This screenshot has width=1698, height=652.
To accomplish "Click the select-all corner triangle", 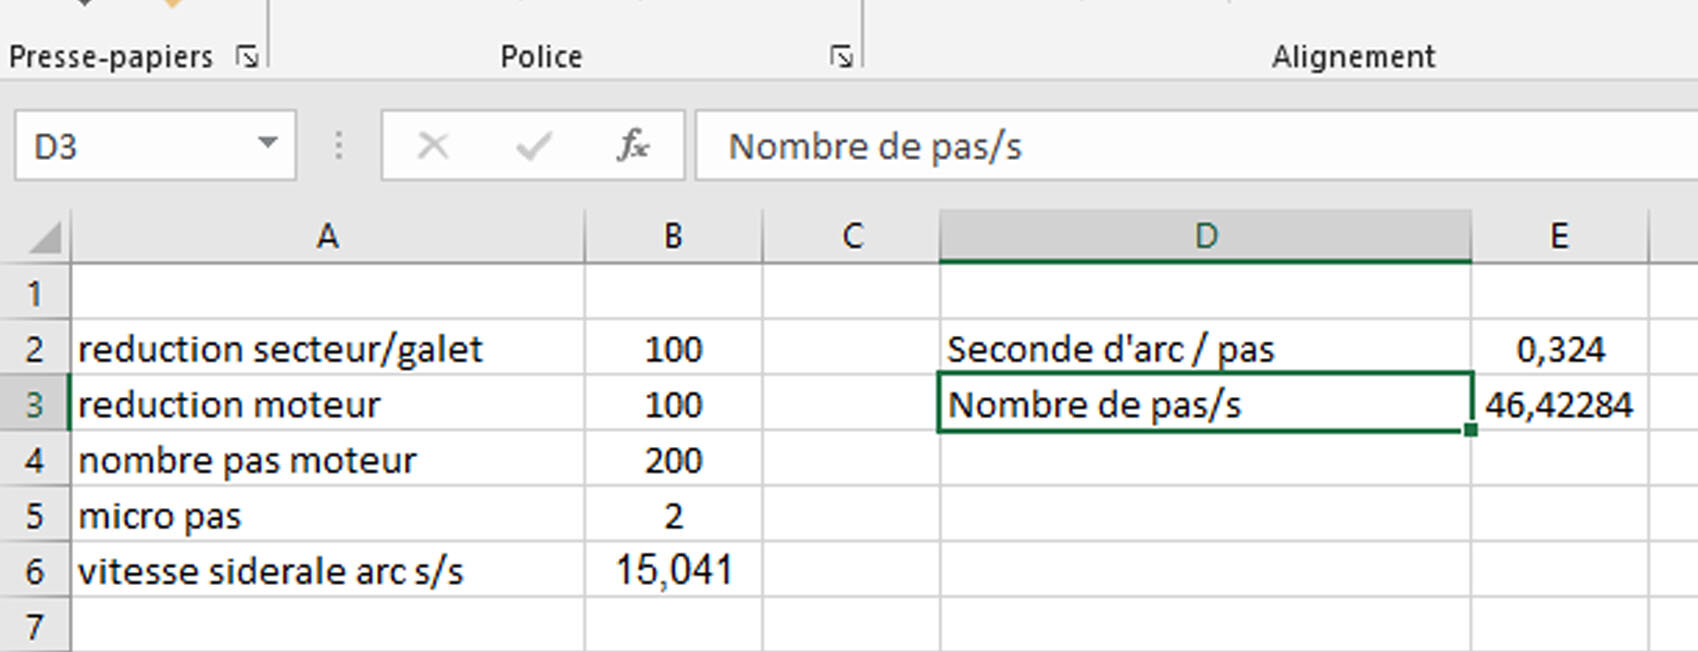I will click(x=46, y=238).
